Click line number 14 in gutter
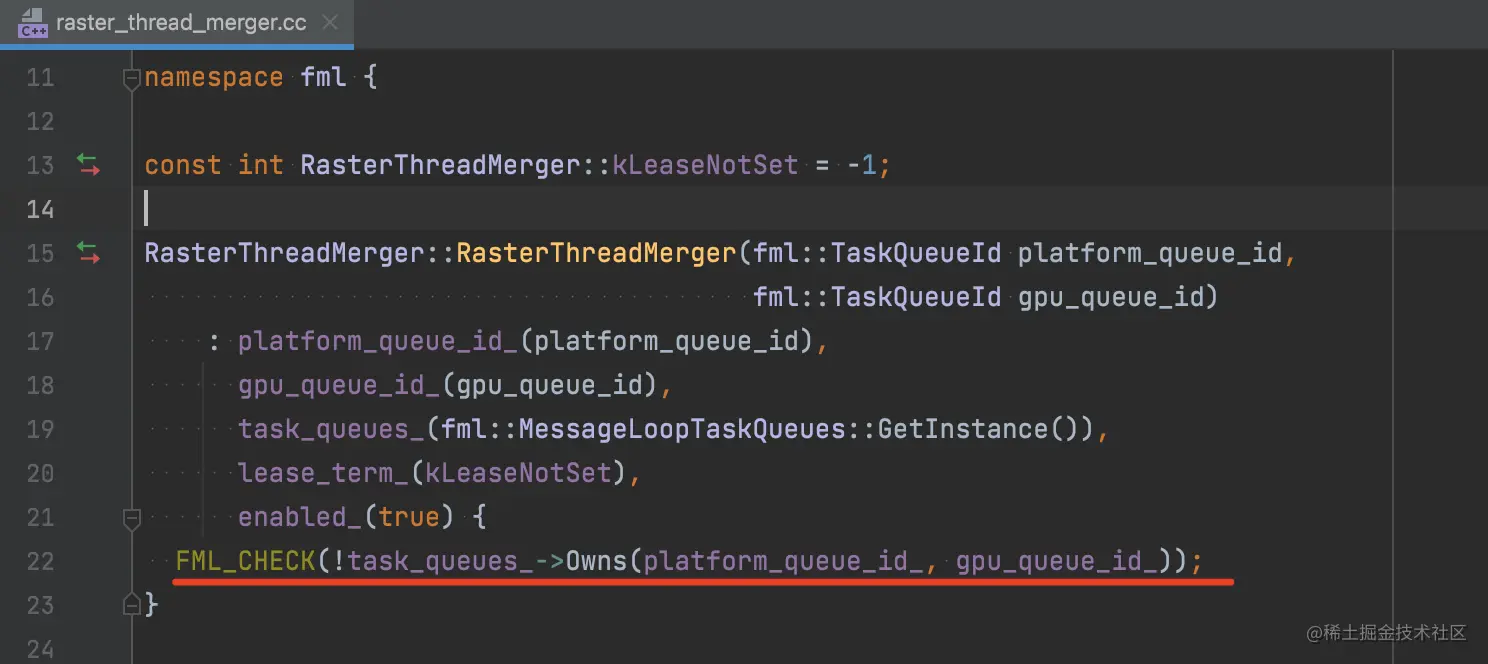 pyautogui.click(x=40, y=209)
